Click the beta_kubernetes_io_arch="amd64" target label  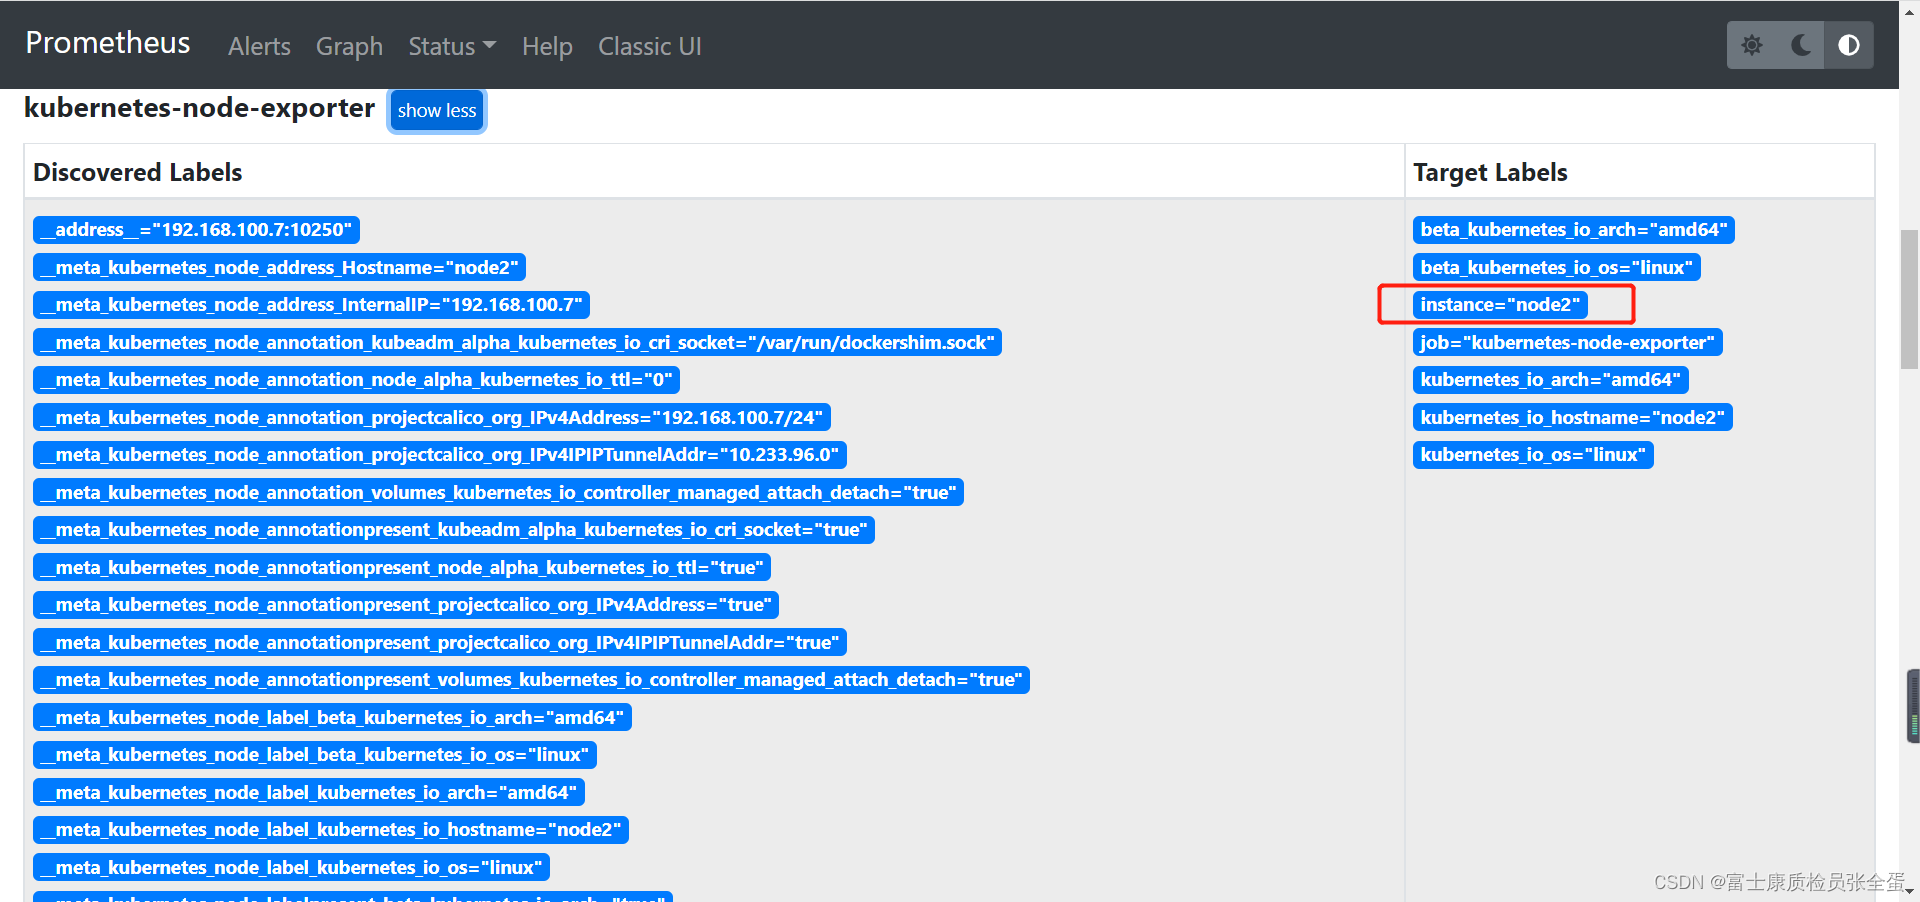[1574, 230]
